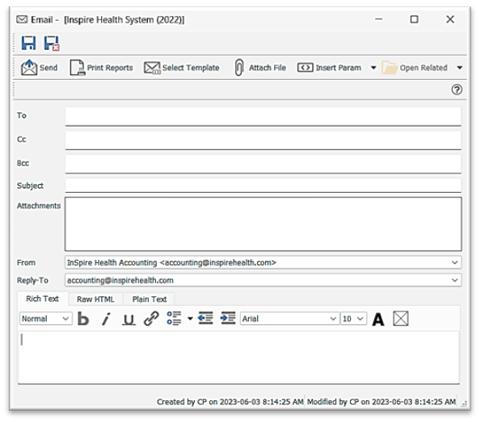Image resolution: width=480 pixels, height=422 pixels.
Task: Switch to the Plain Text tab
Action: pyautogui.click(x=149, y=299)
